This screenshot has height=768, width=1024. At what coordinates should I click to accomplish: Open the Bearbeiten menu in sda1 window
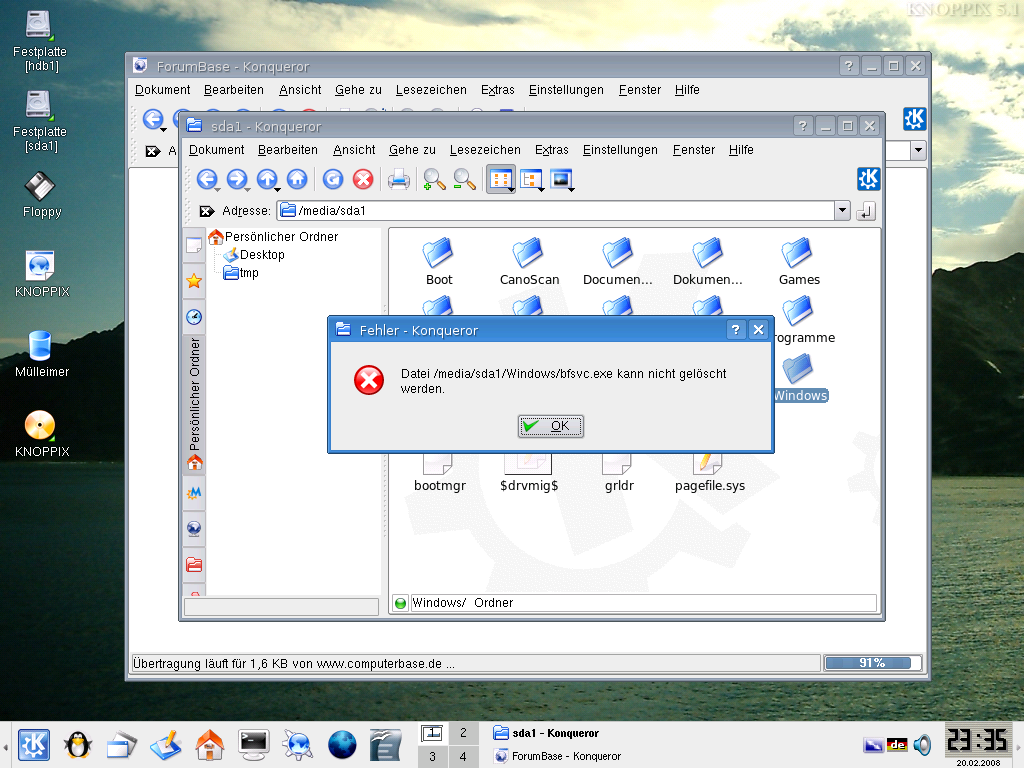point(288,150)
